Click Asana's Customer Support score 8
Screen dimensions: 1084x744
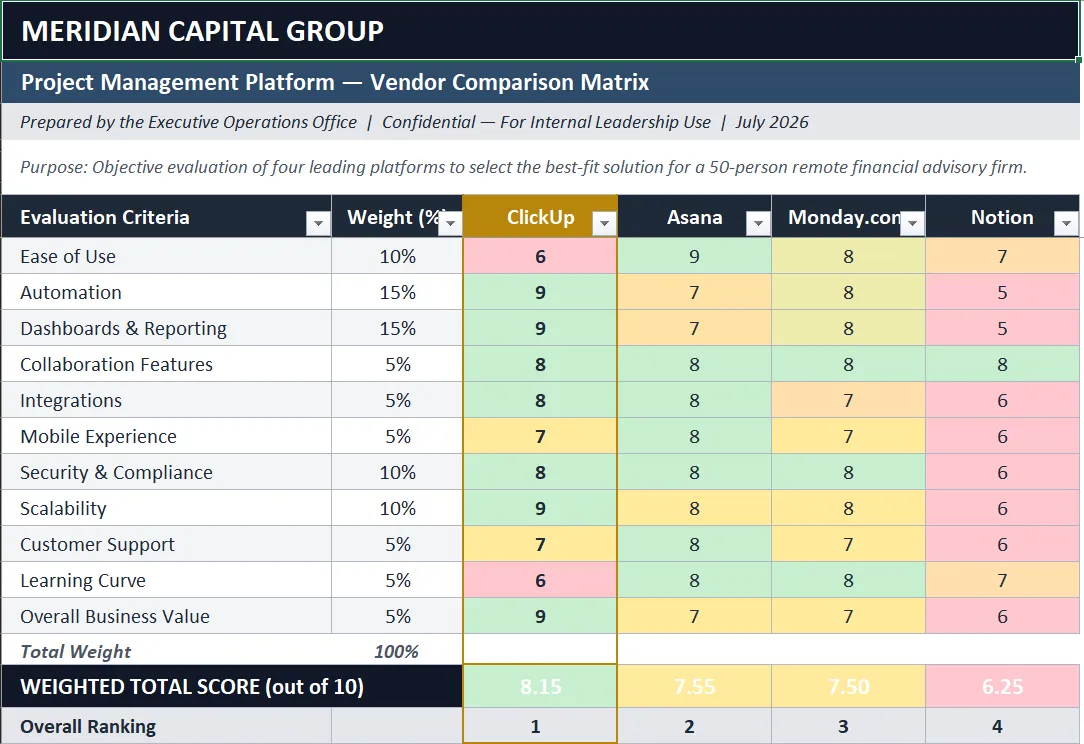click(694, 544)
